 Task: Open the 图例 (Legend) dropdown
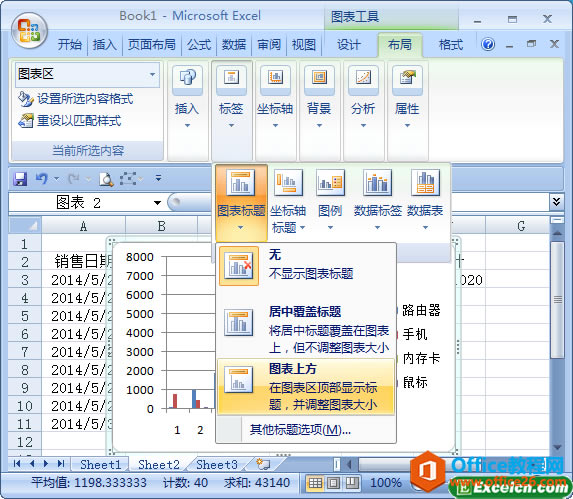coord(330,200)
